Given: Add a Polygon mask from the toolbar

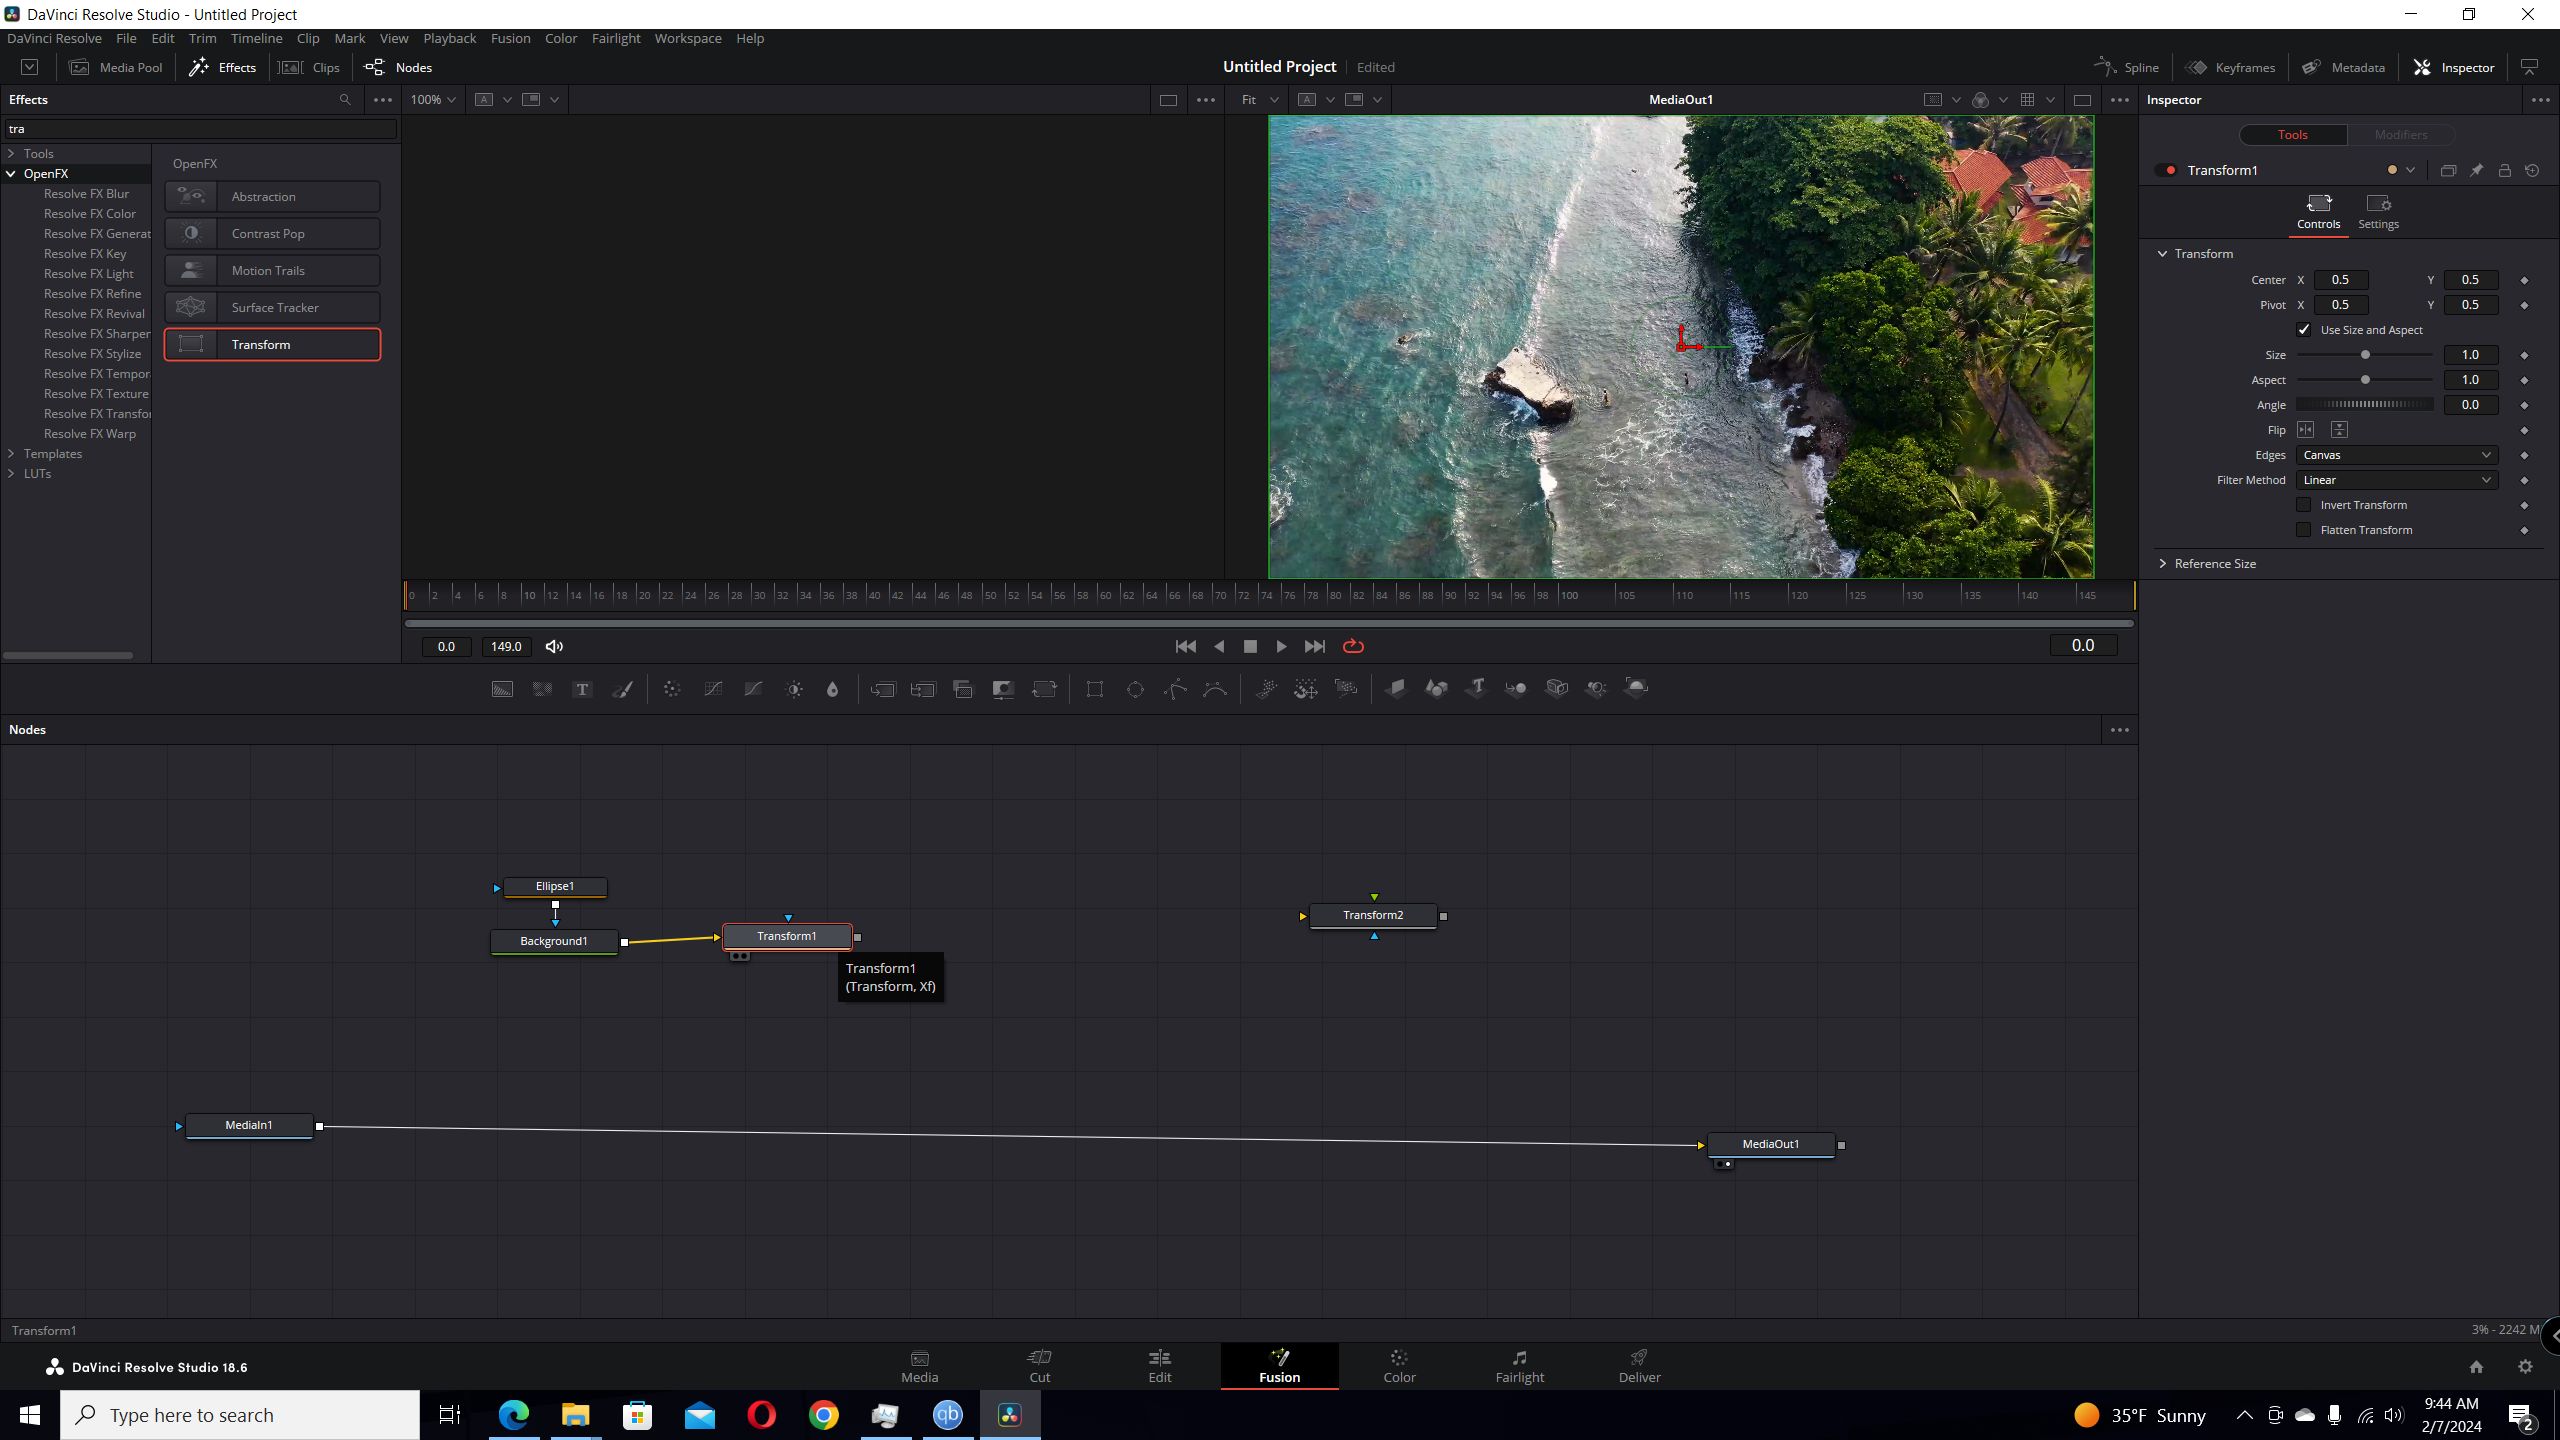Looking at the screenshot, I should coord(1176,689).
